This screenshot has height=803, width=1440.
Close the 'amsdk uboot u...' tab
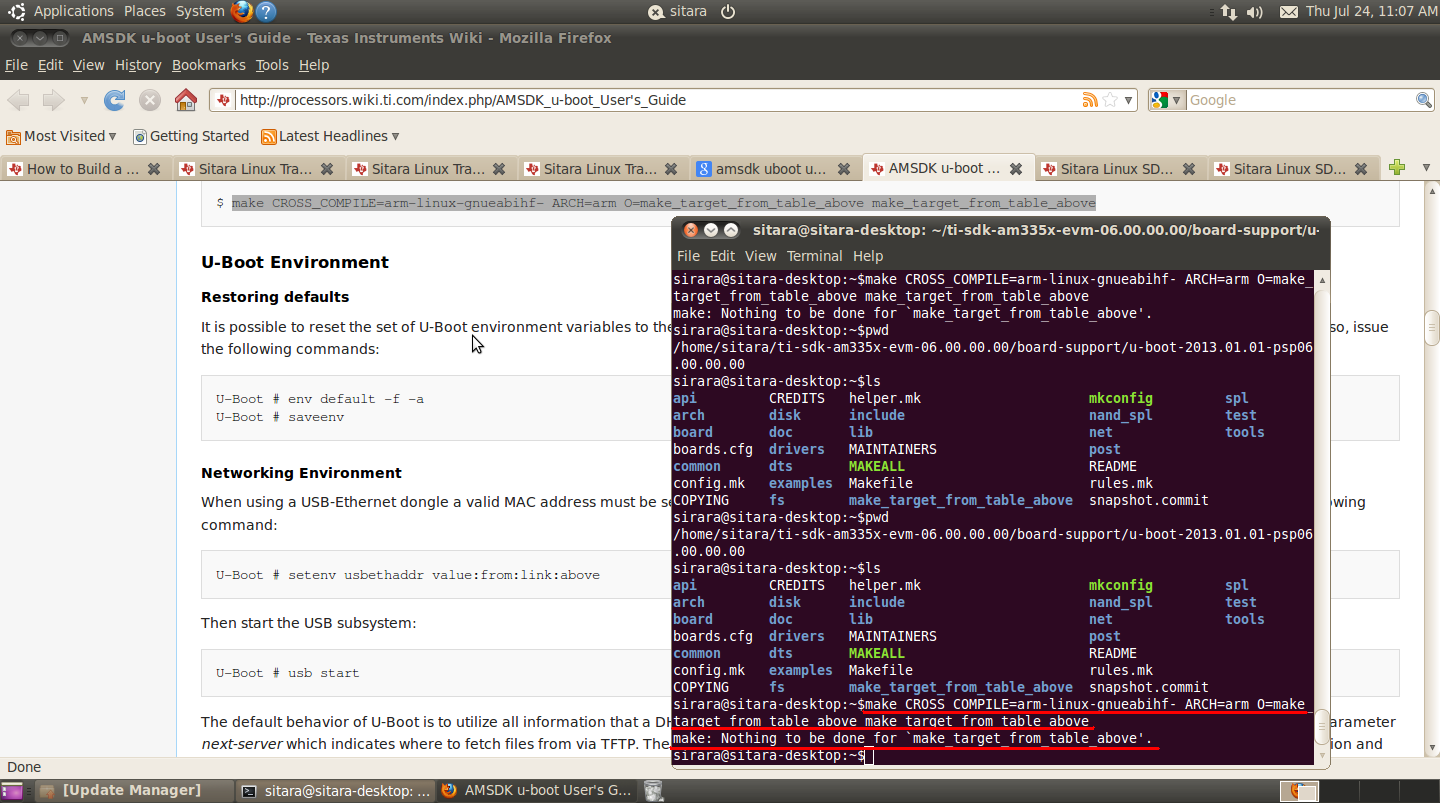[x=844, y=169]
